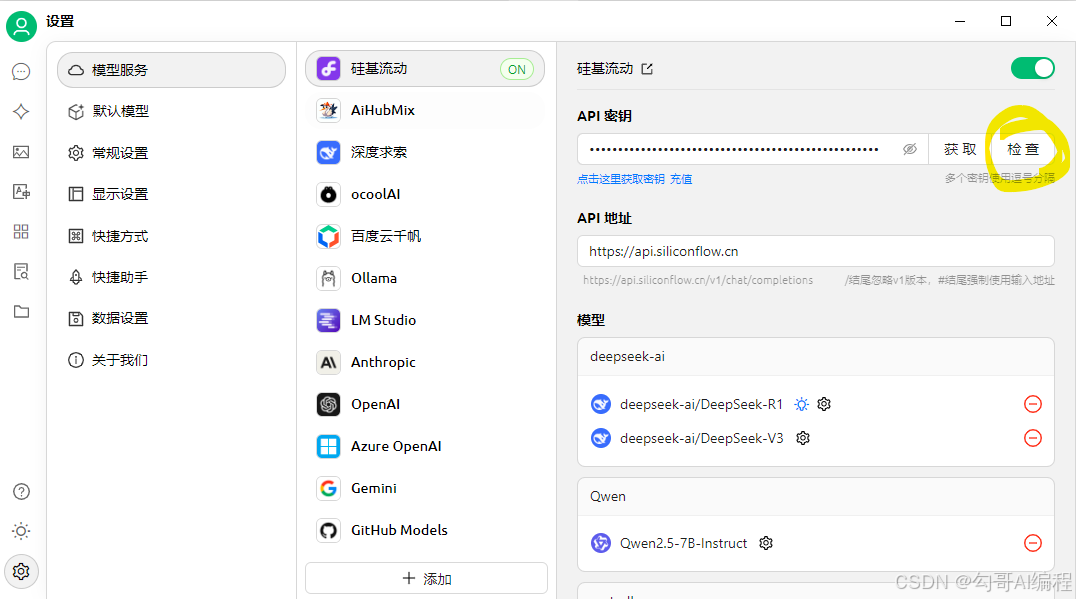Select the 硅基流动 provider

425,69
